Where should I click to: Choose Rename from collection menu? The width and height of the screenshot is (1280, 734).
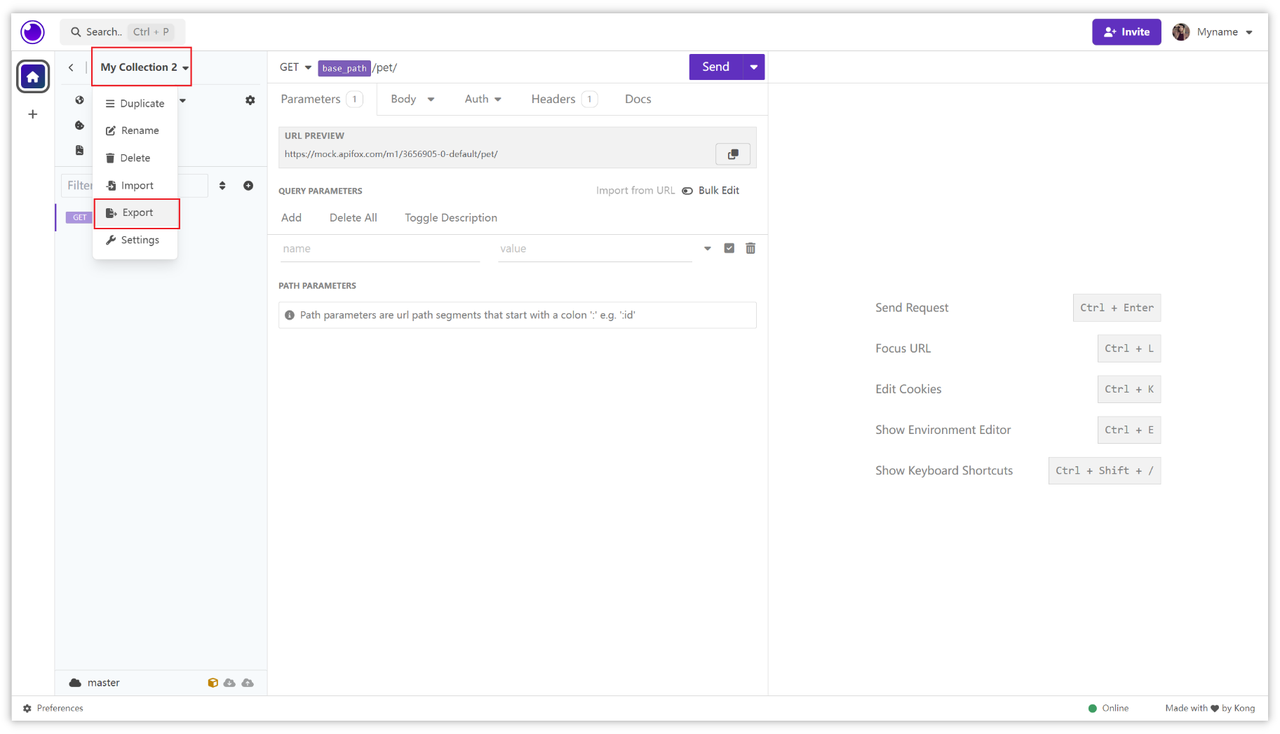135,130
